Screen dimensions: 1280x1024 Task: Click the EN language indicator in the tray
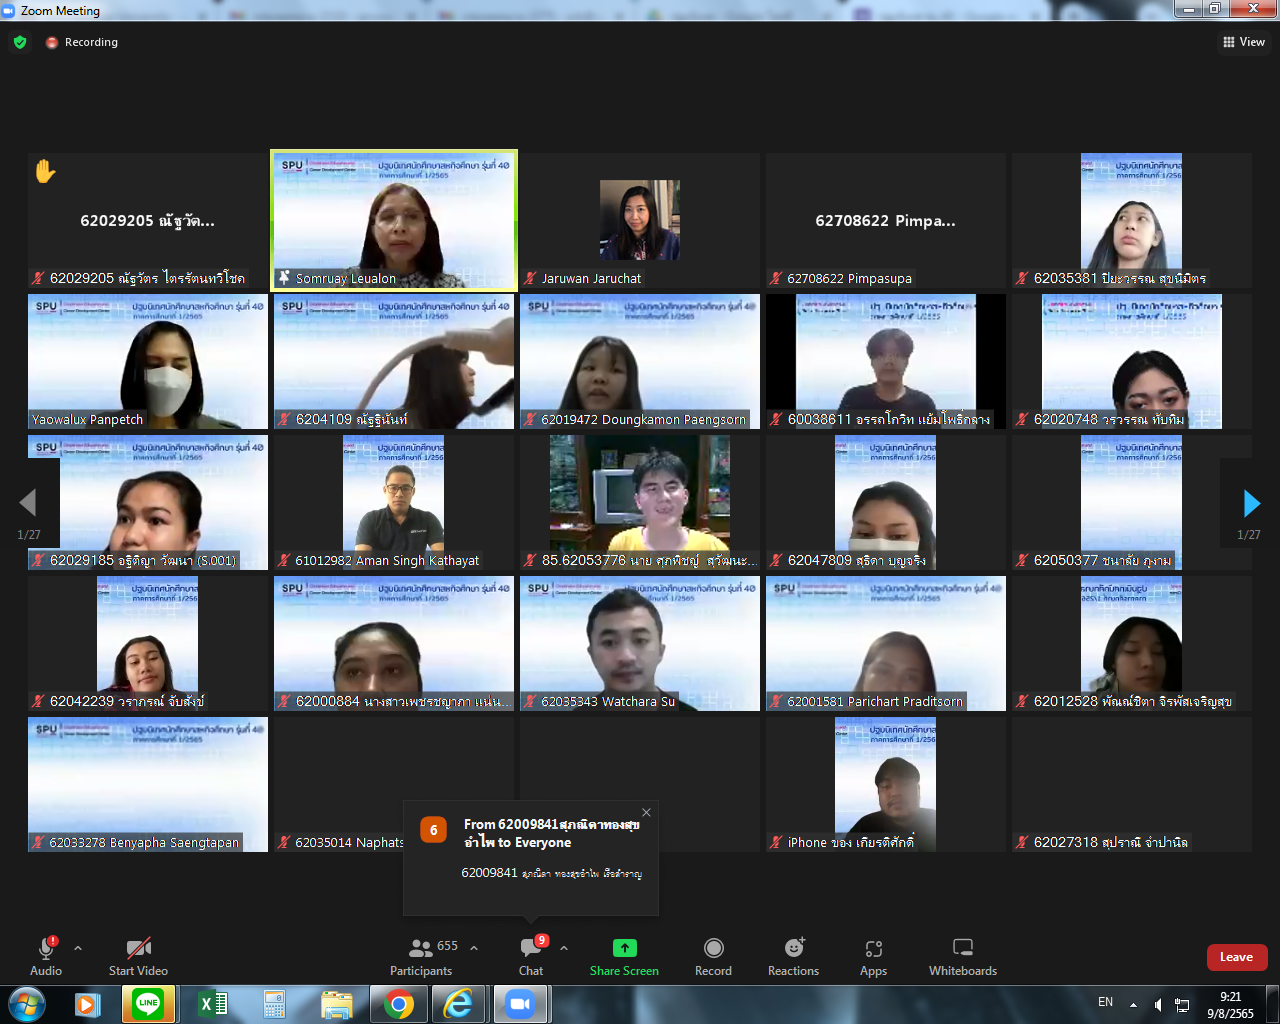click(1105, 1002)
